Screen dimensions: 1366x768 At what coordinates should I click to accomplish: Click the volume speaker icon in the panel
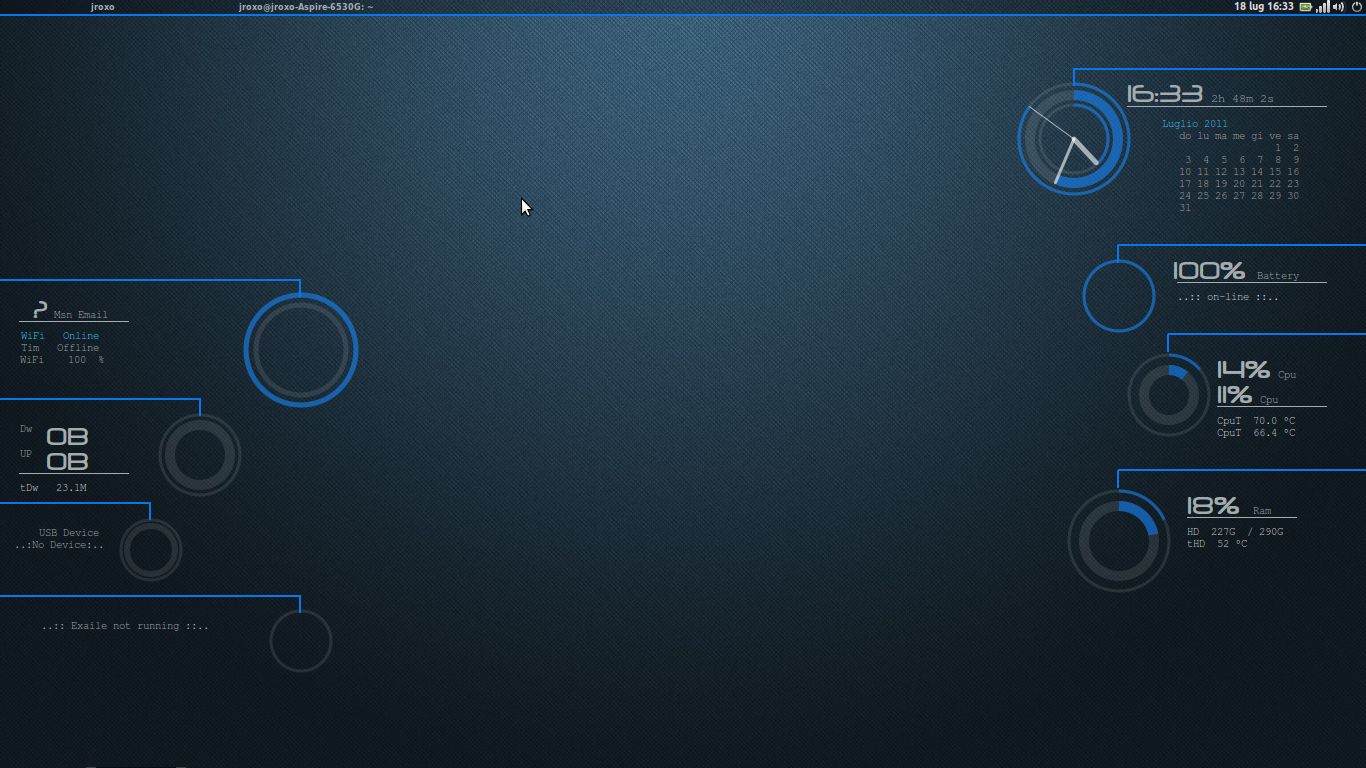1338,7
